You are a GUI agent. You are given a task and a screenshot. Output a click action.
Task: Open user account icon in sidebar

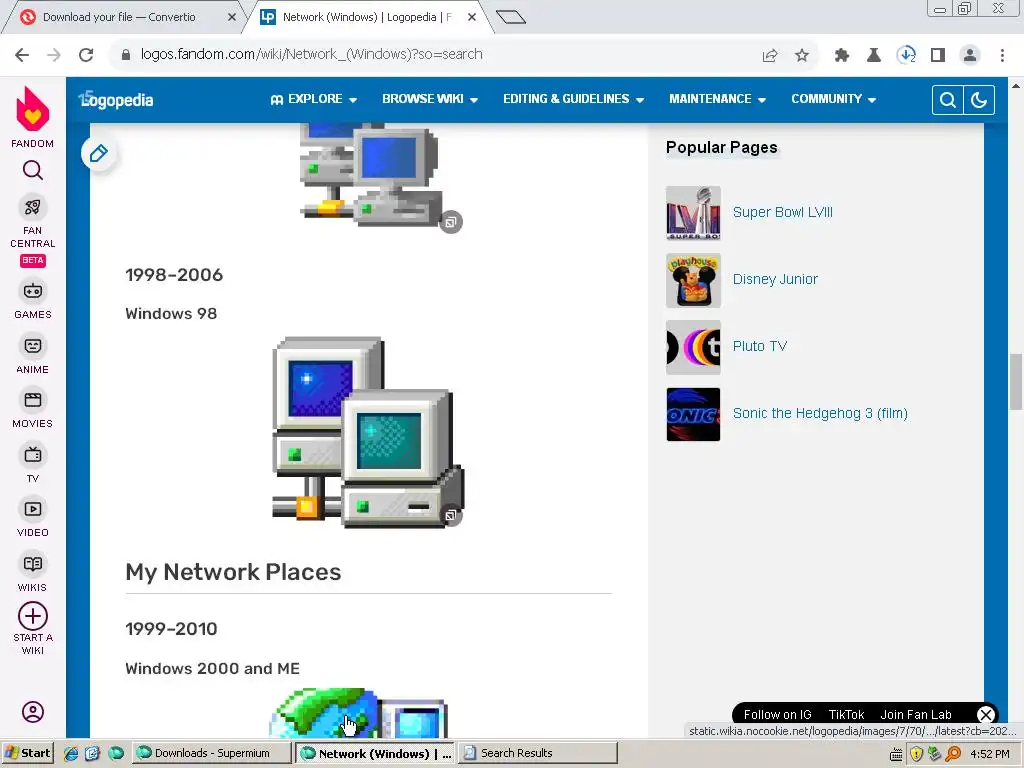(33, 712)
